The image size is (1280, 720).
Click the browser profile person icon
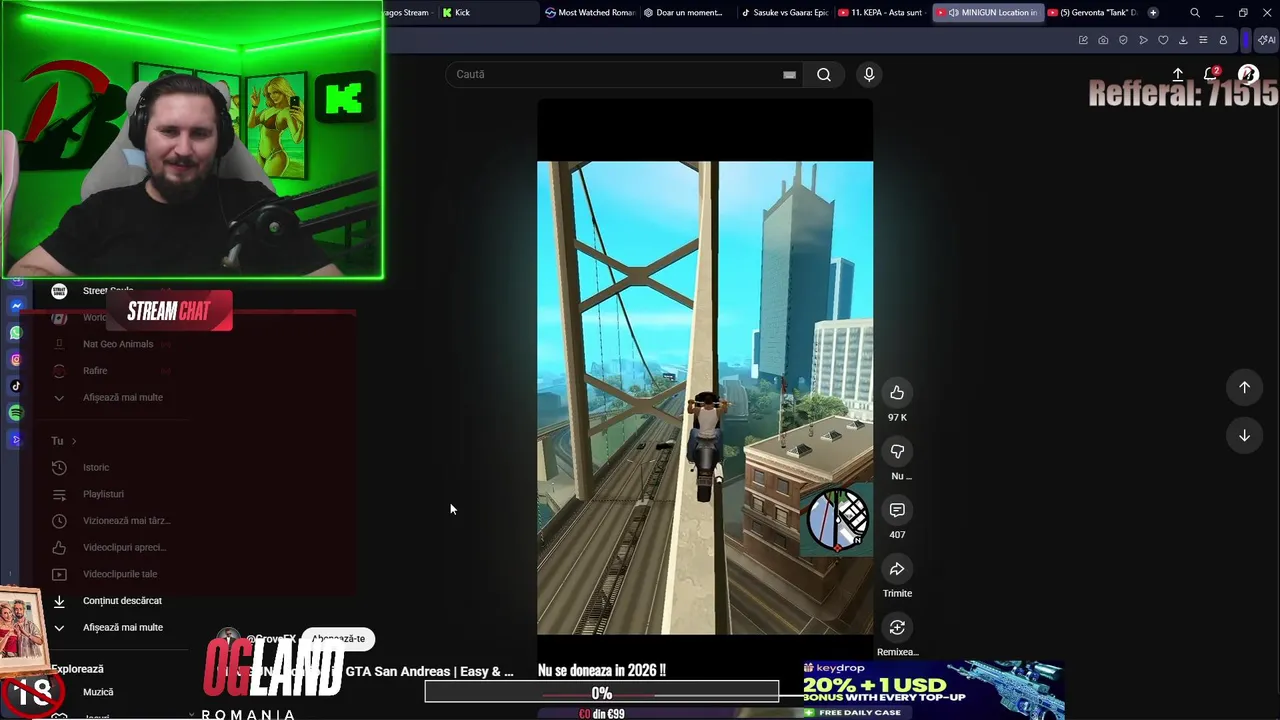[x=1223, y=40]
